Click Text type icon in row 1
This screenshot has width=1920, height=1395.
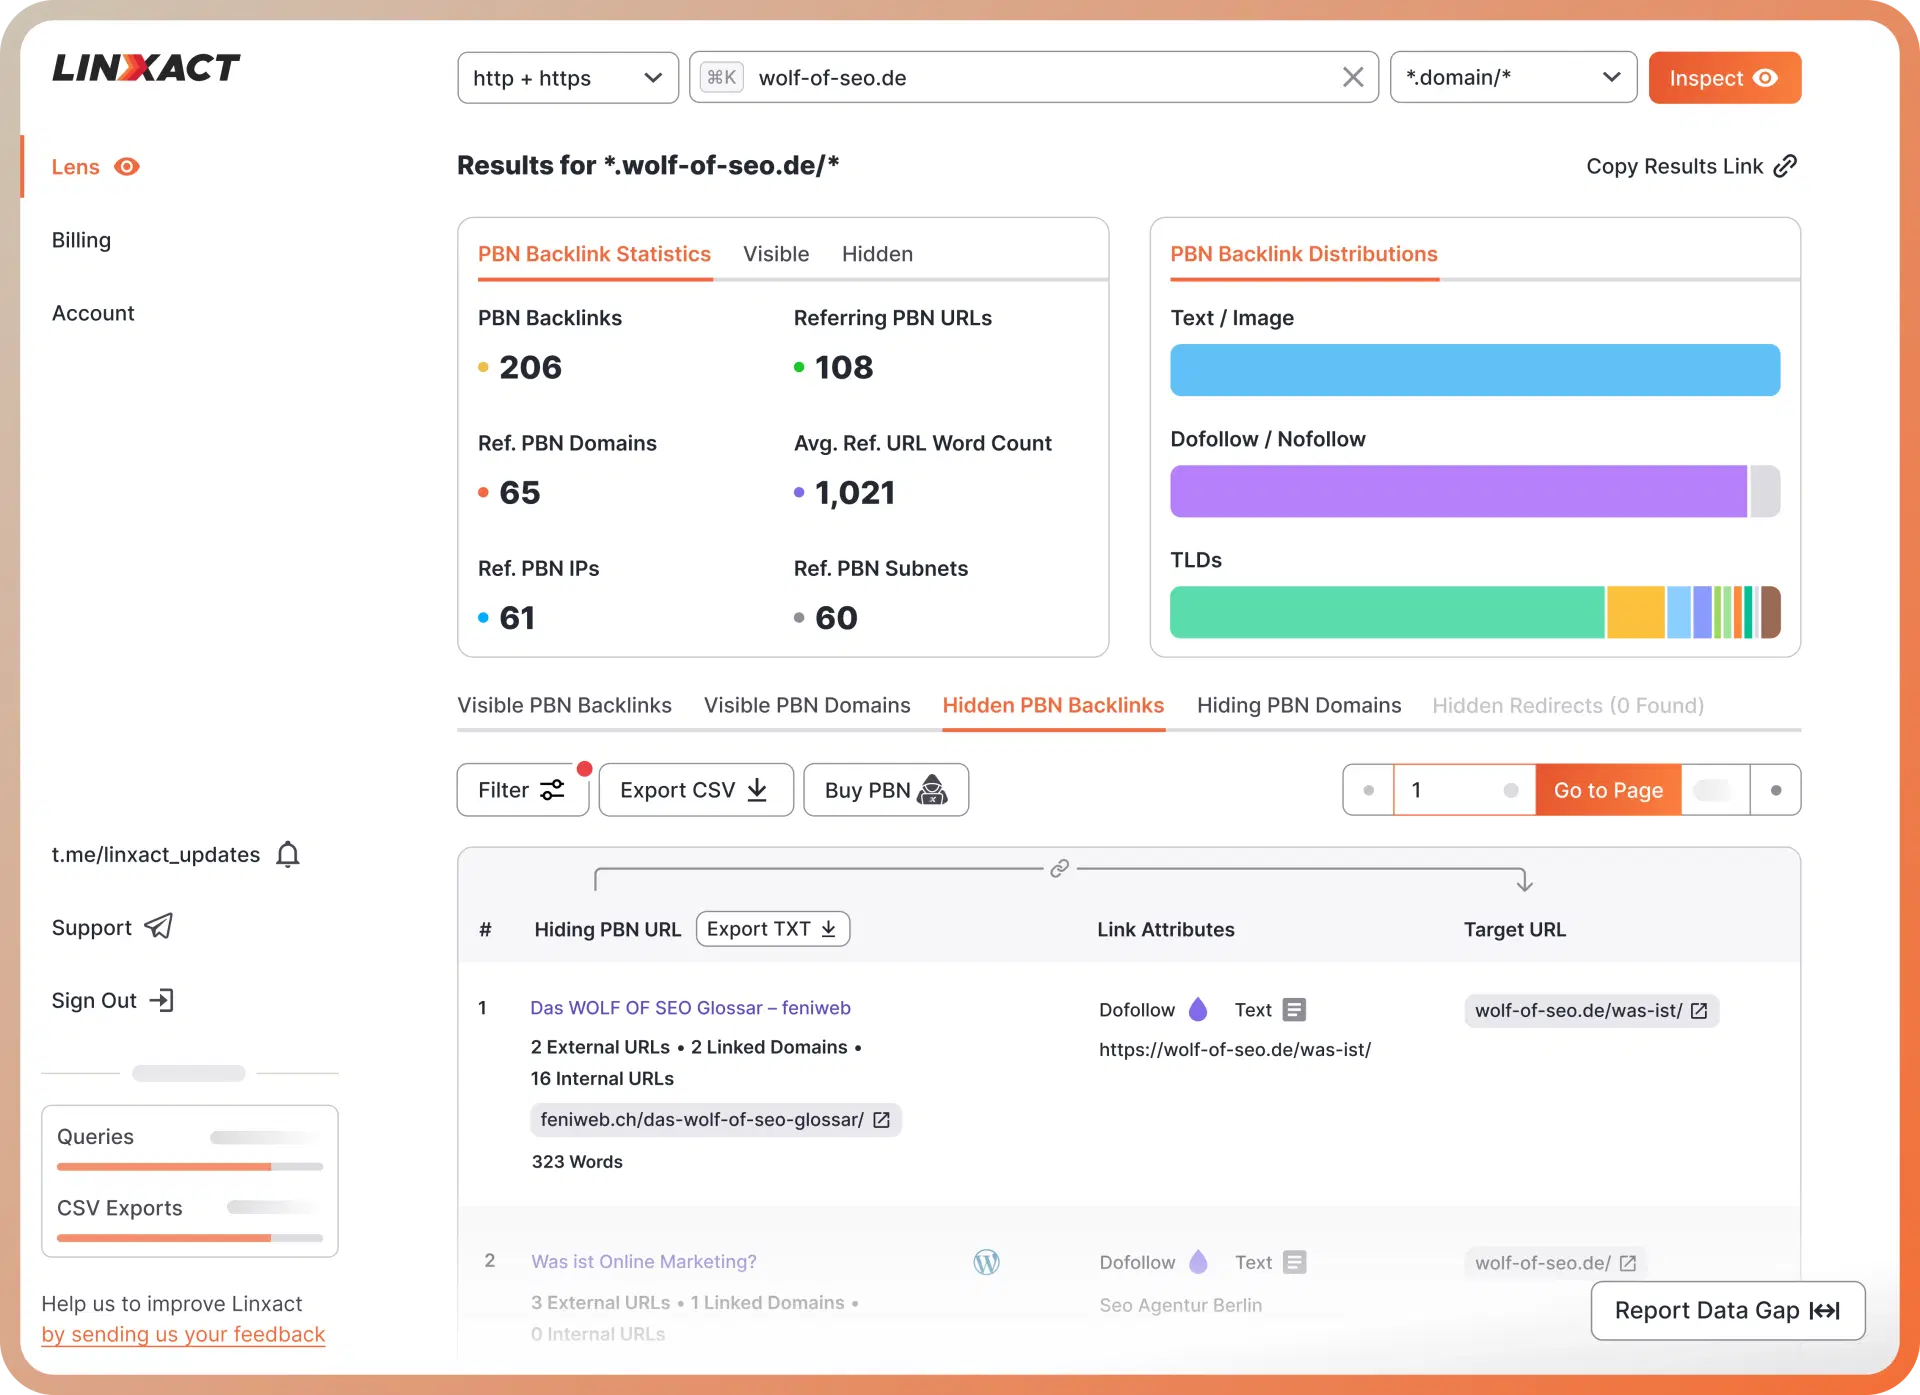click(1294, 1010)
